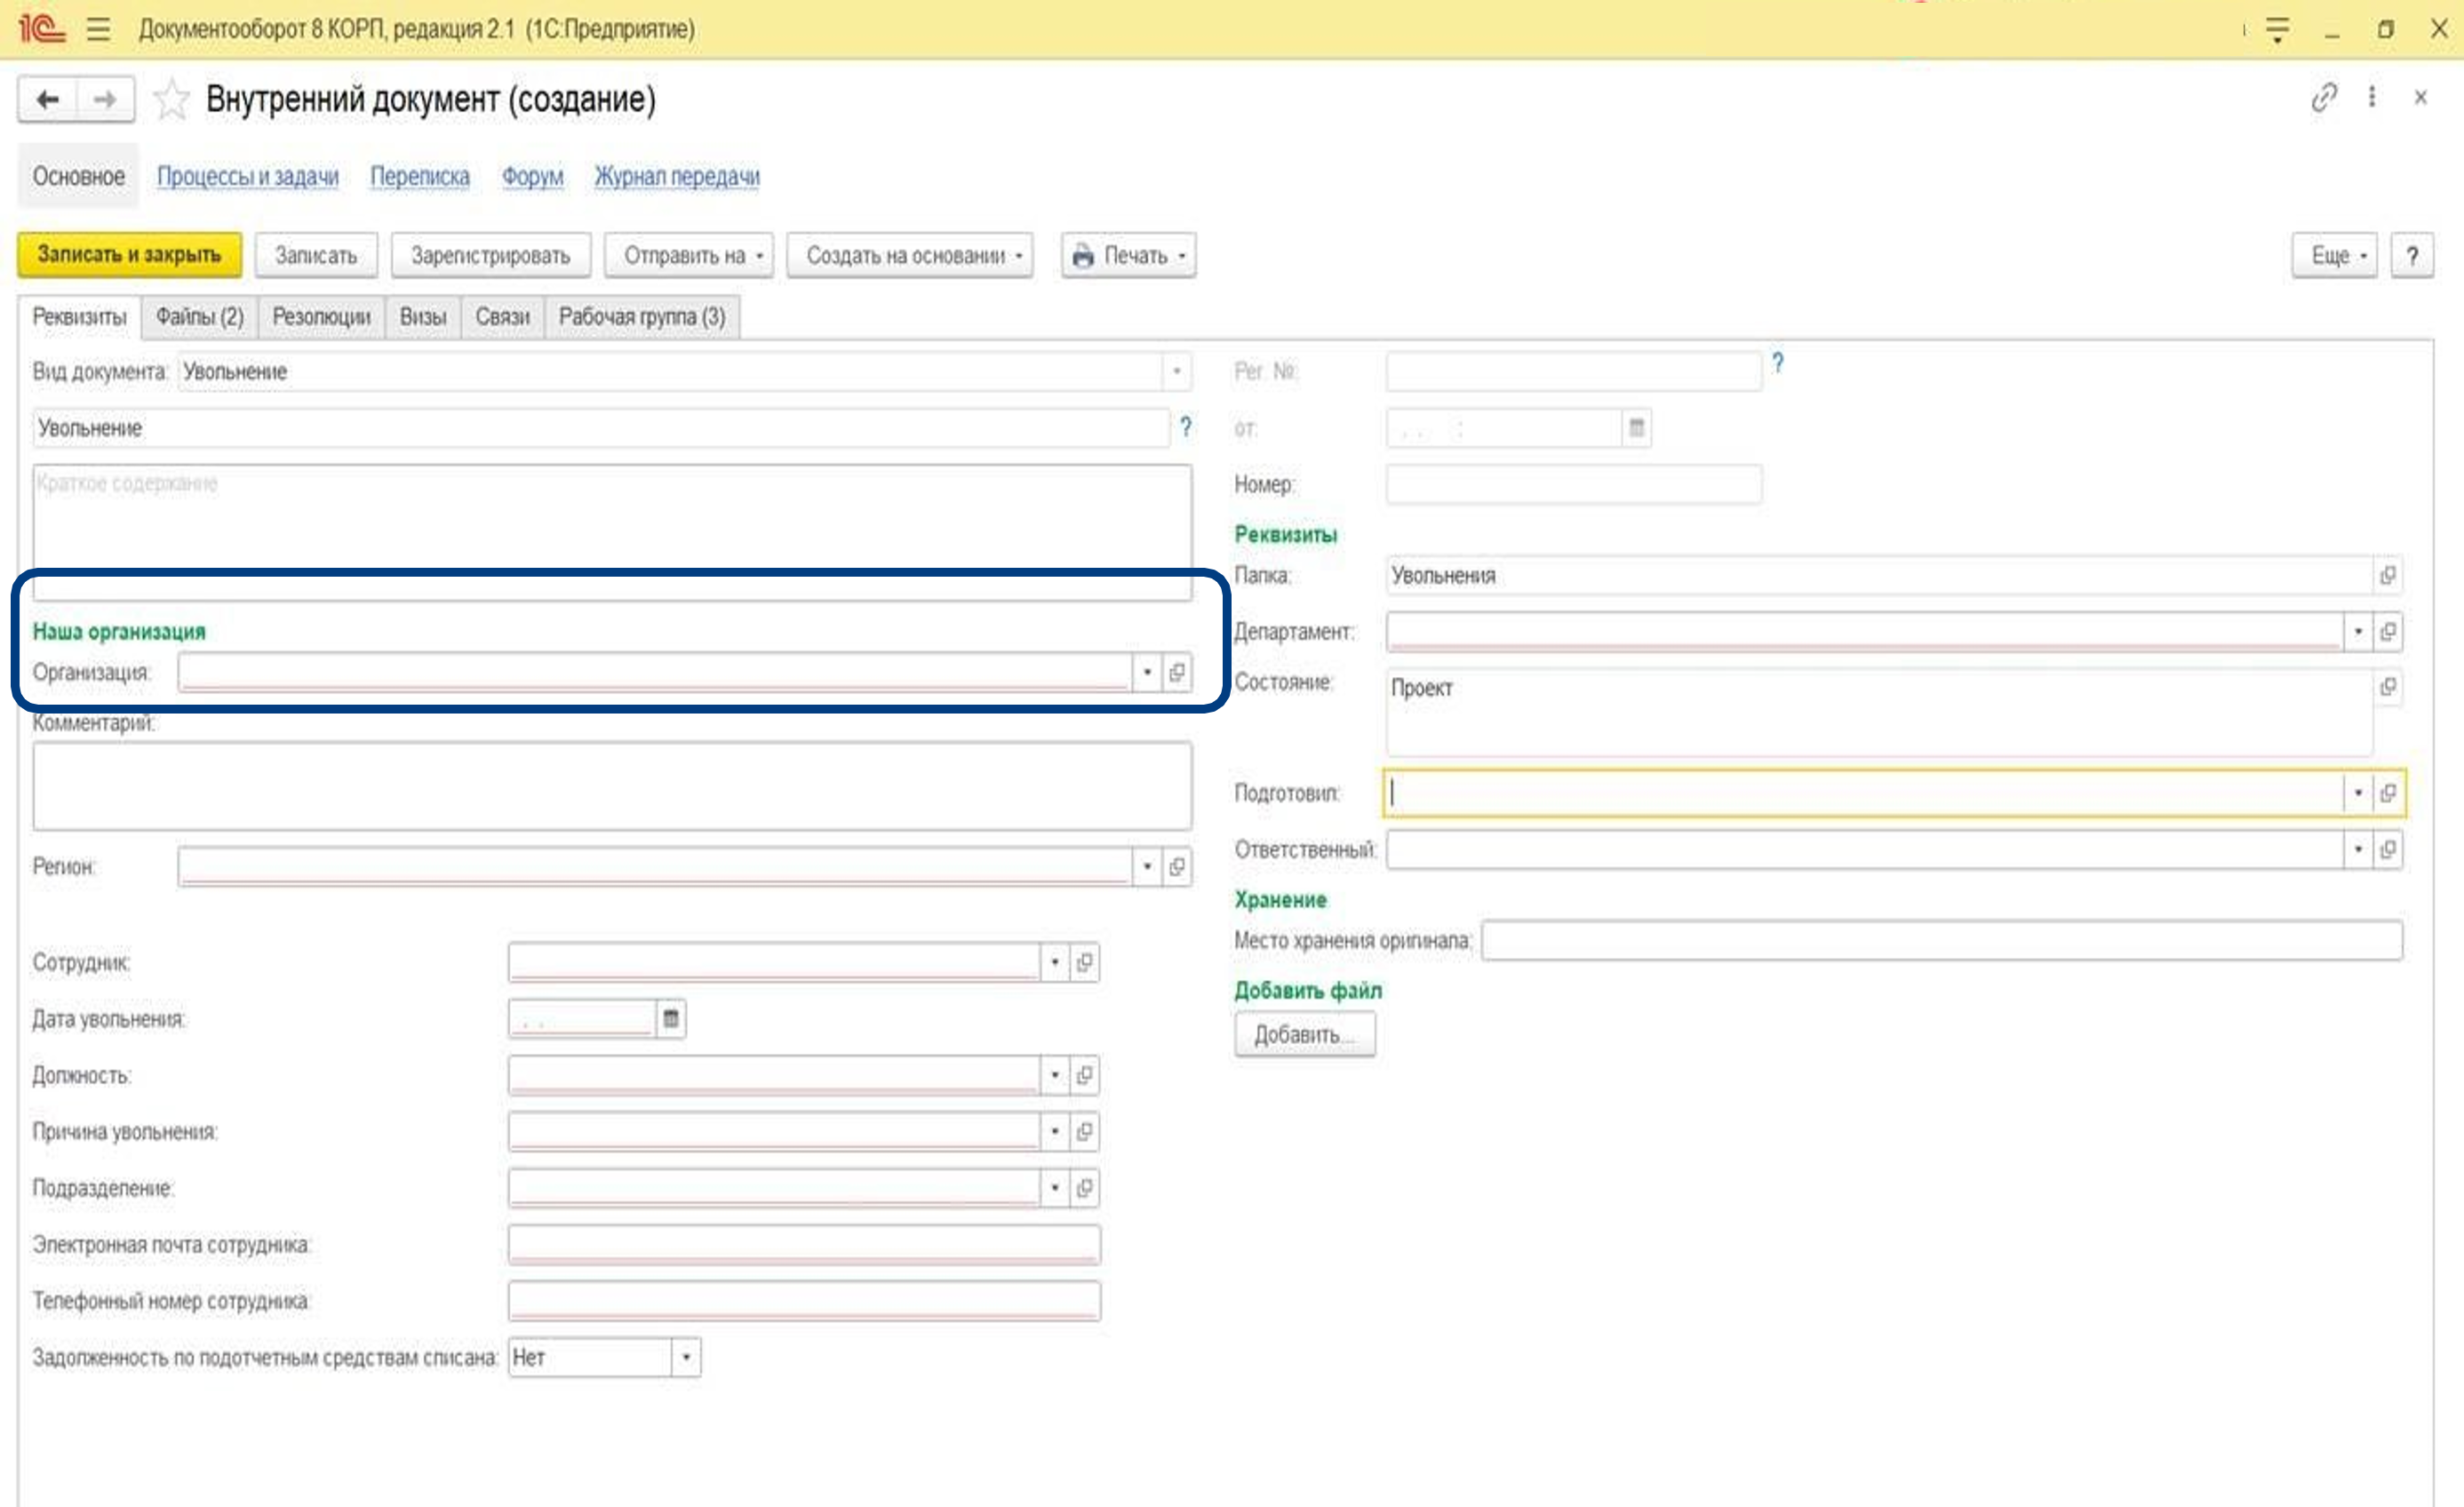
Task: Focus the Комментарий text area
Action: point(612,786)
